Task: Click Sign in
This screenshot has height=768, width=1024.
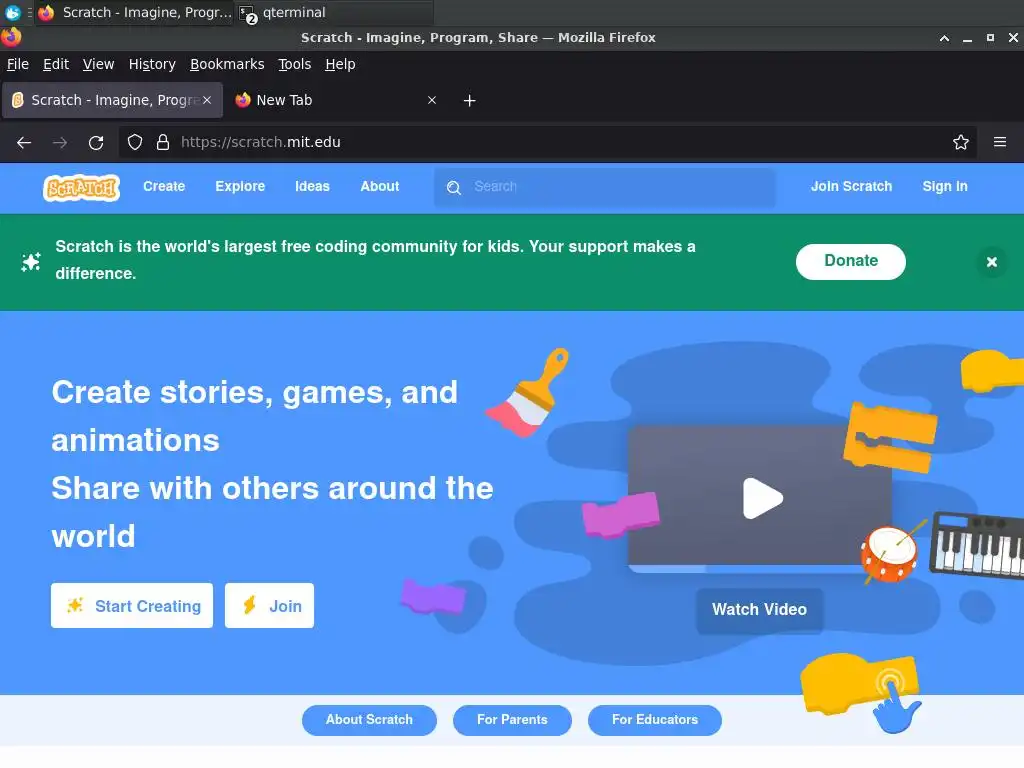Action: [x=944, y=187]
